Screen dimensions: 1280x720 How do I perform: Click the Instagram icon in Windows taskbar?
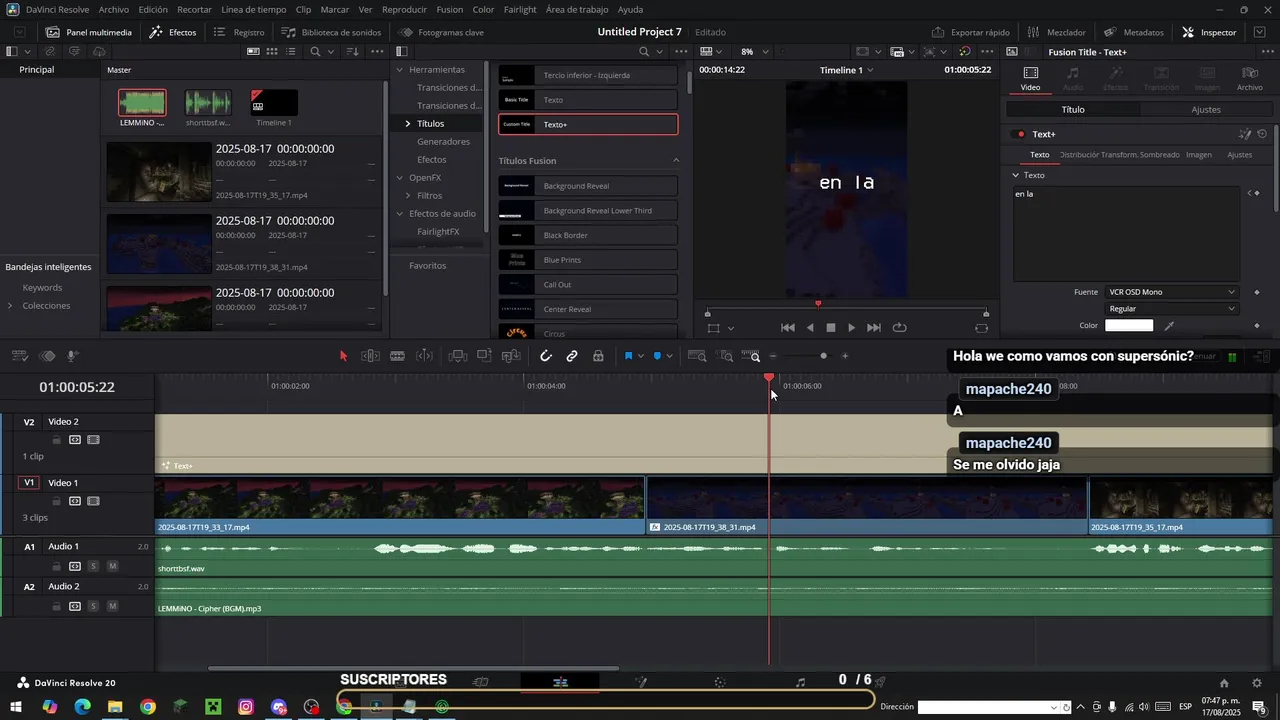tap(246, 707)
